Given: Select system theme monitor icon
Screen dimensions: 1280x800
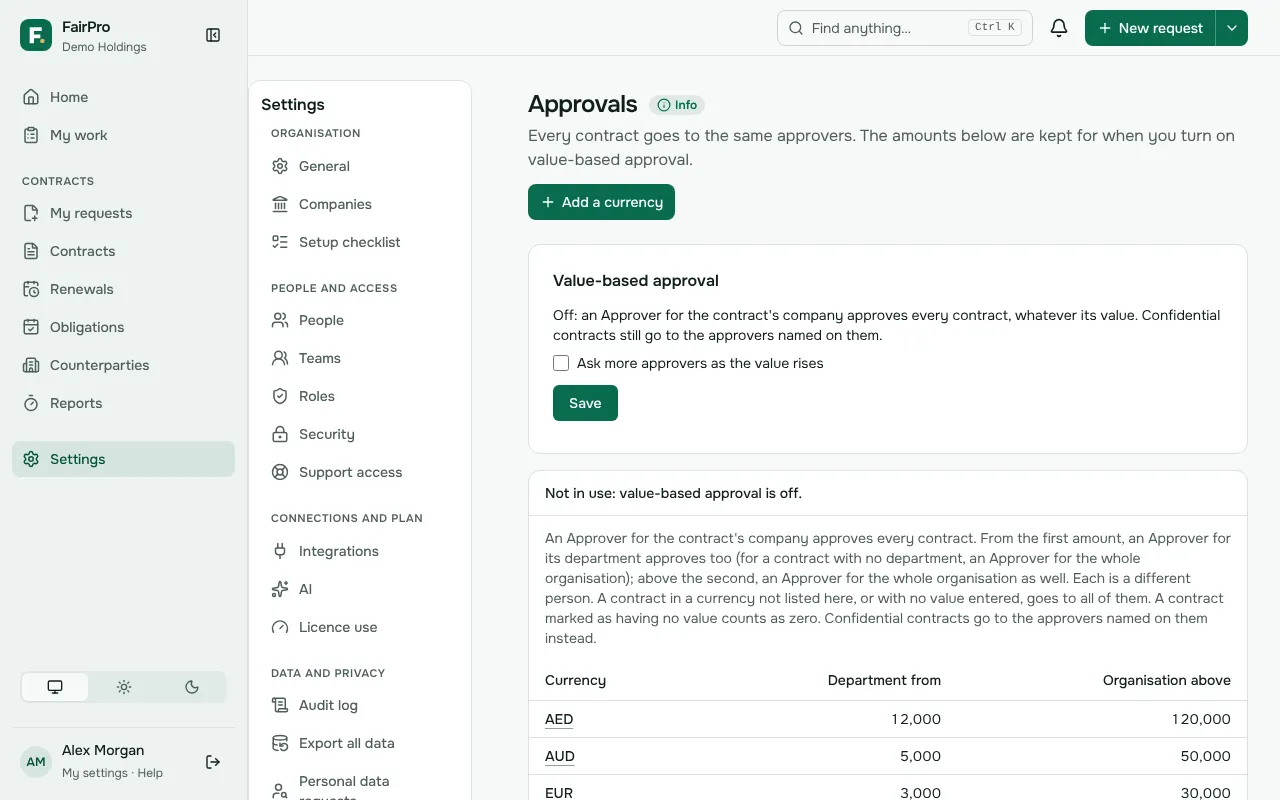Looking at the screenshot, I should pyautogui.click(x=55, y=687).
